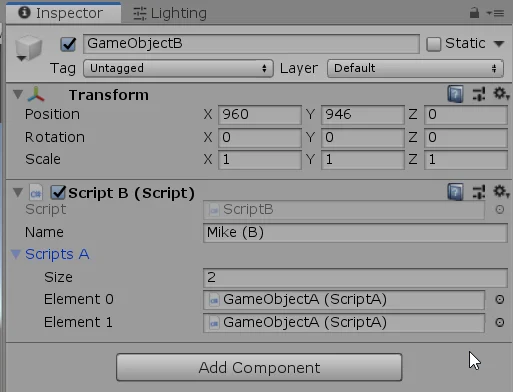Open object picker for Script field
This screenshot has height=392, width=513.
[x=499, y=210]
